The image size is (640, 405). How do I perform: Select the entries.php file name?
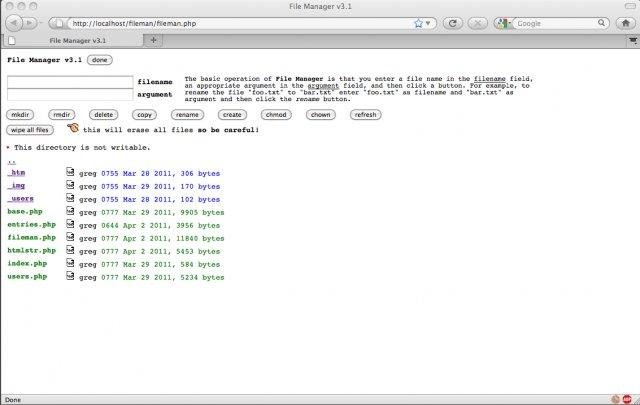click(x=31, y=225)
